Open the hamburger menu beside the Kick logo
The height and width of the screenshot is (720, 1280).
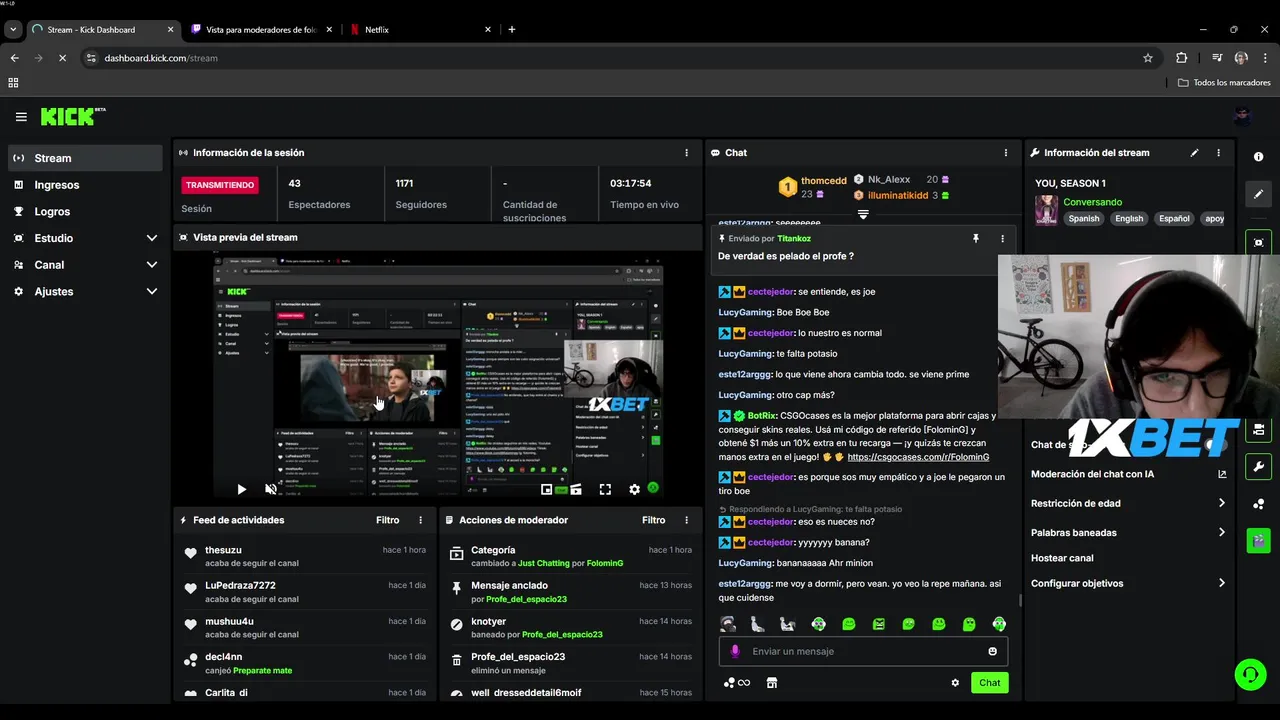[21, 117]
